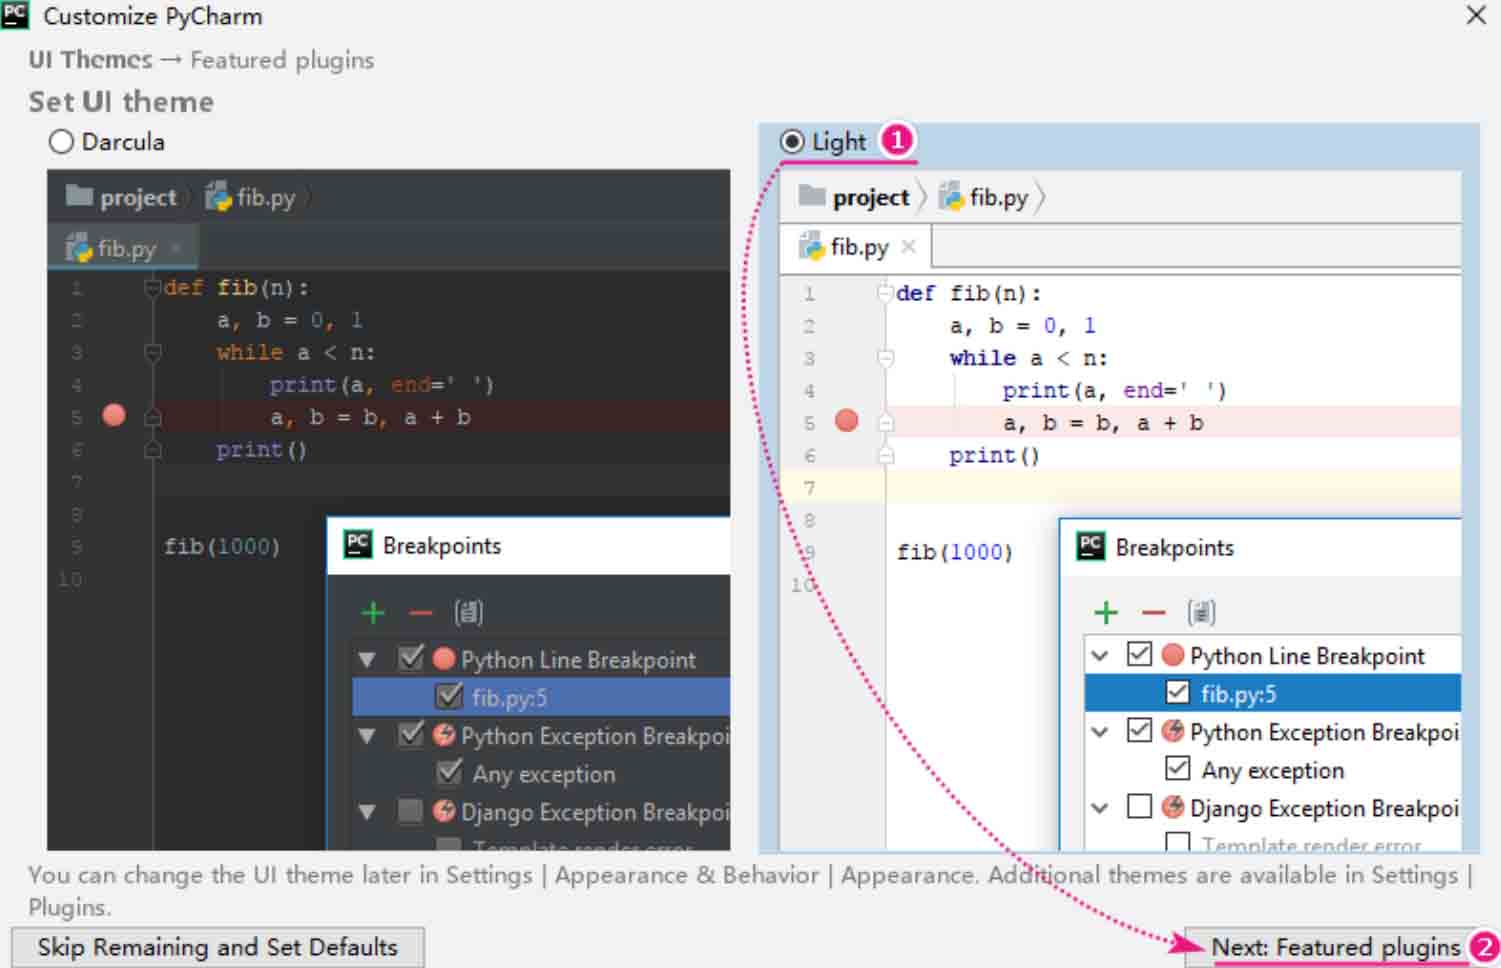This screenshot has width=1501, height=968.
Task: Click line number 5 in Light preview
Action: pos(809,423)
